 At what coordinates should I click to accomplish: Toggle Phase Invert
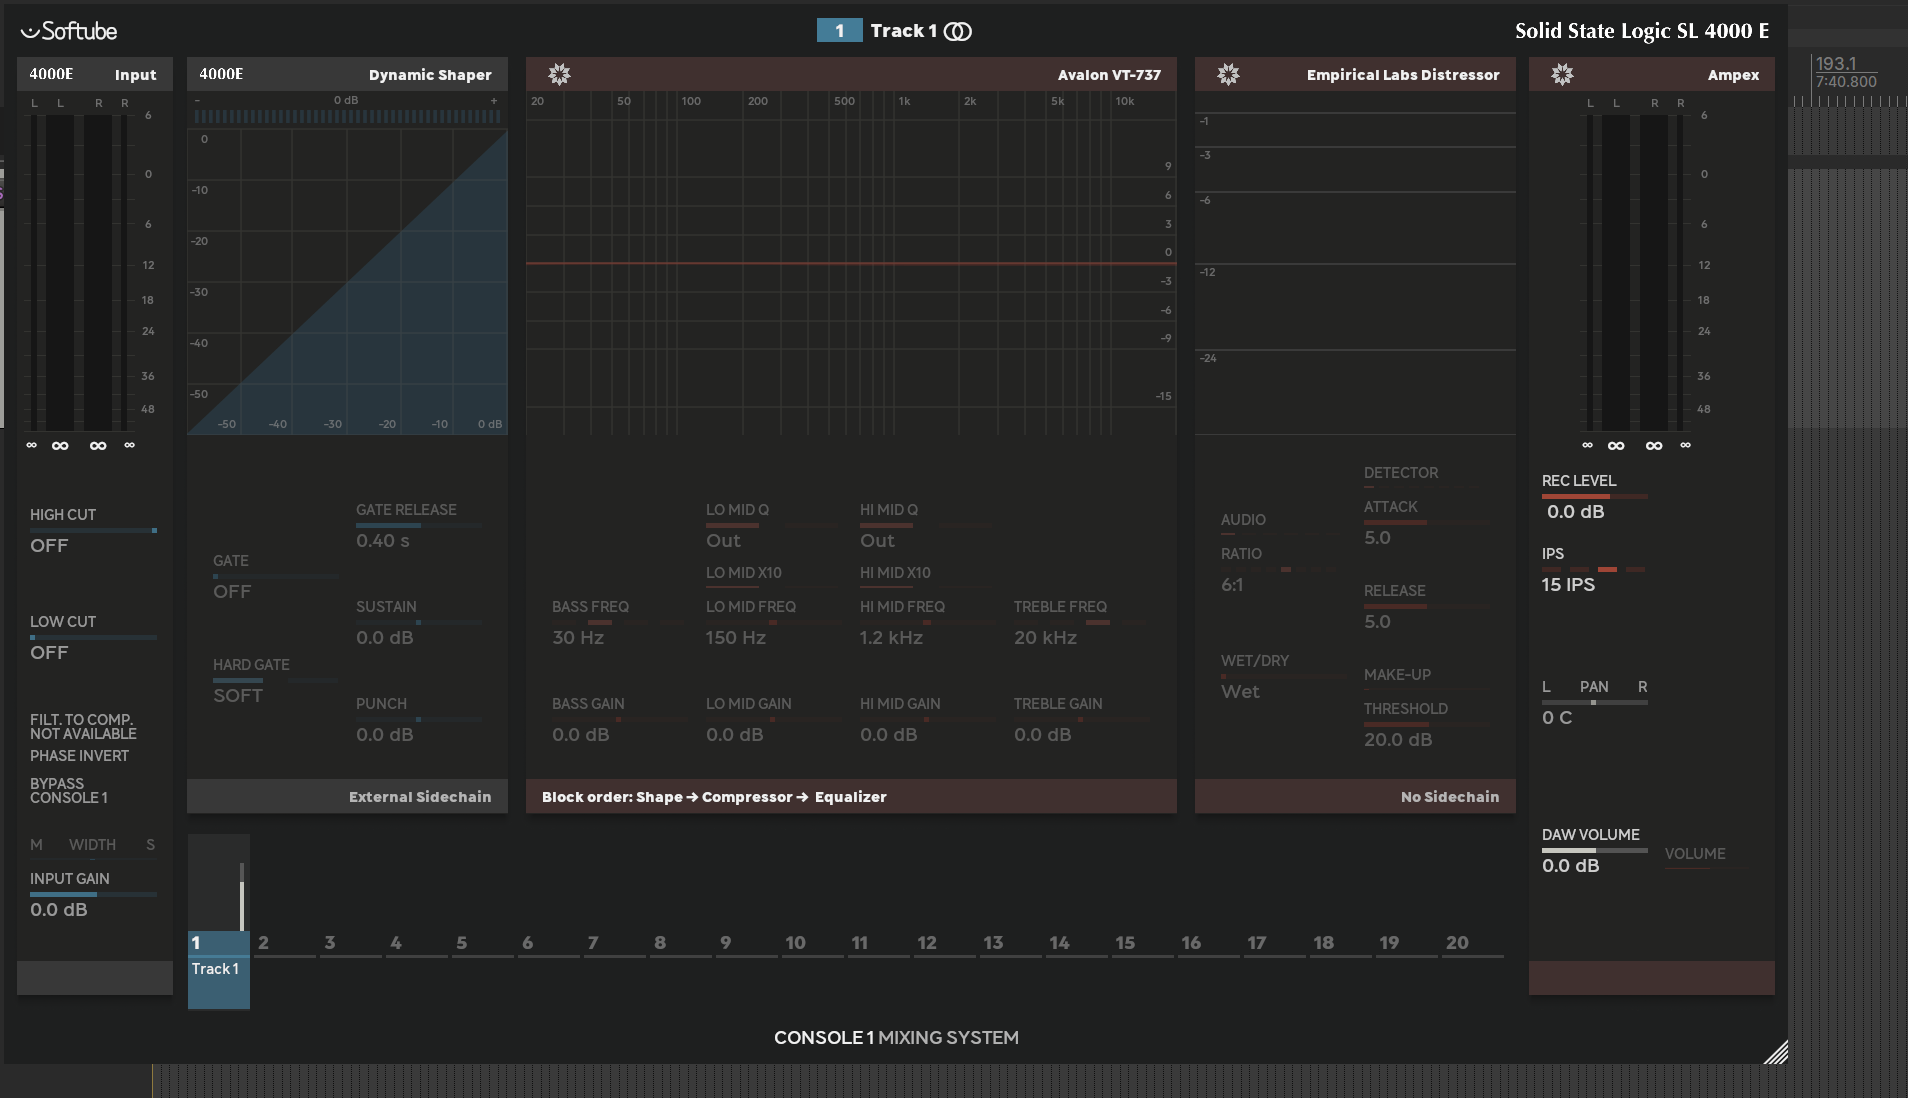click(x=79, y=756)
